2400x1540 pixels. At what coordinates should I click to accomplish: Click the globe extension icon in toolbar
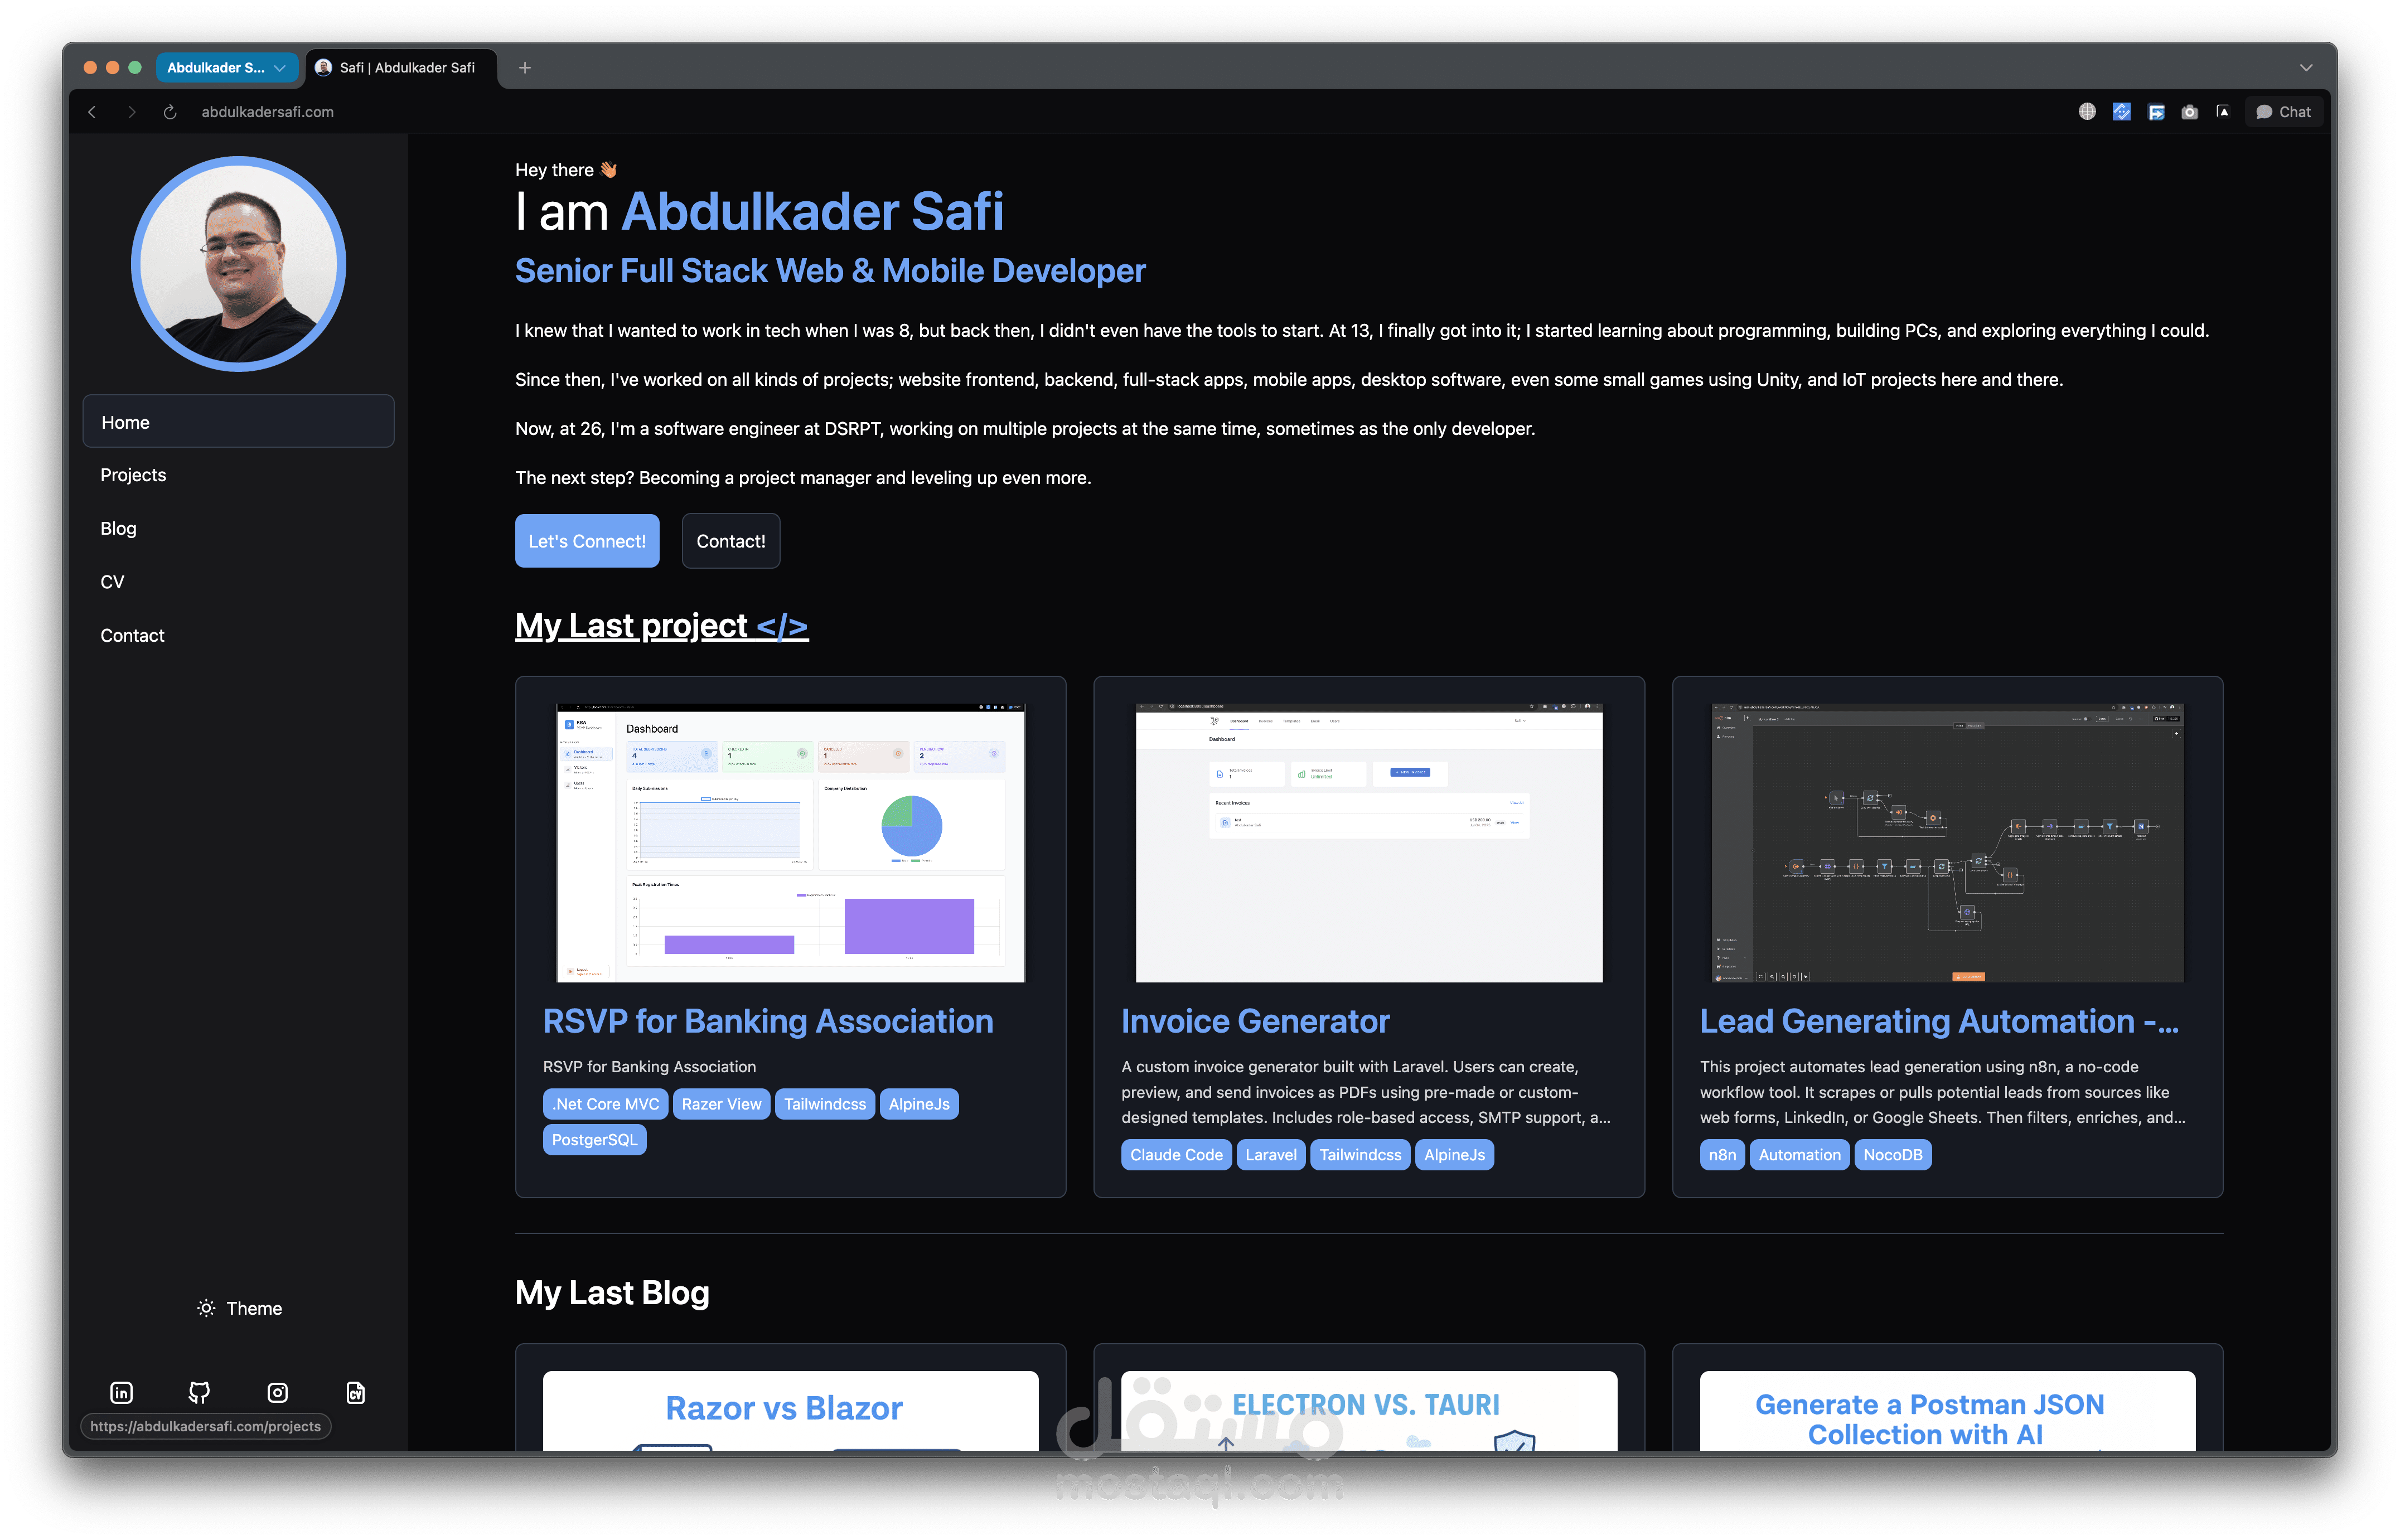coord(2087,112)
